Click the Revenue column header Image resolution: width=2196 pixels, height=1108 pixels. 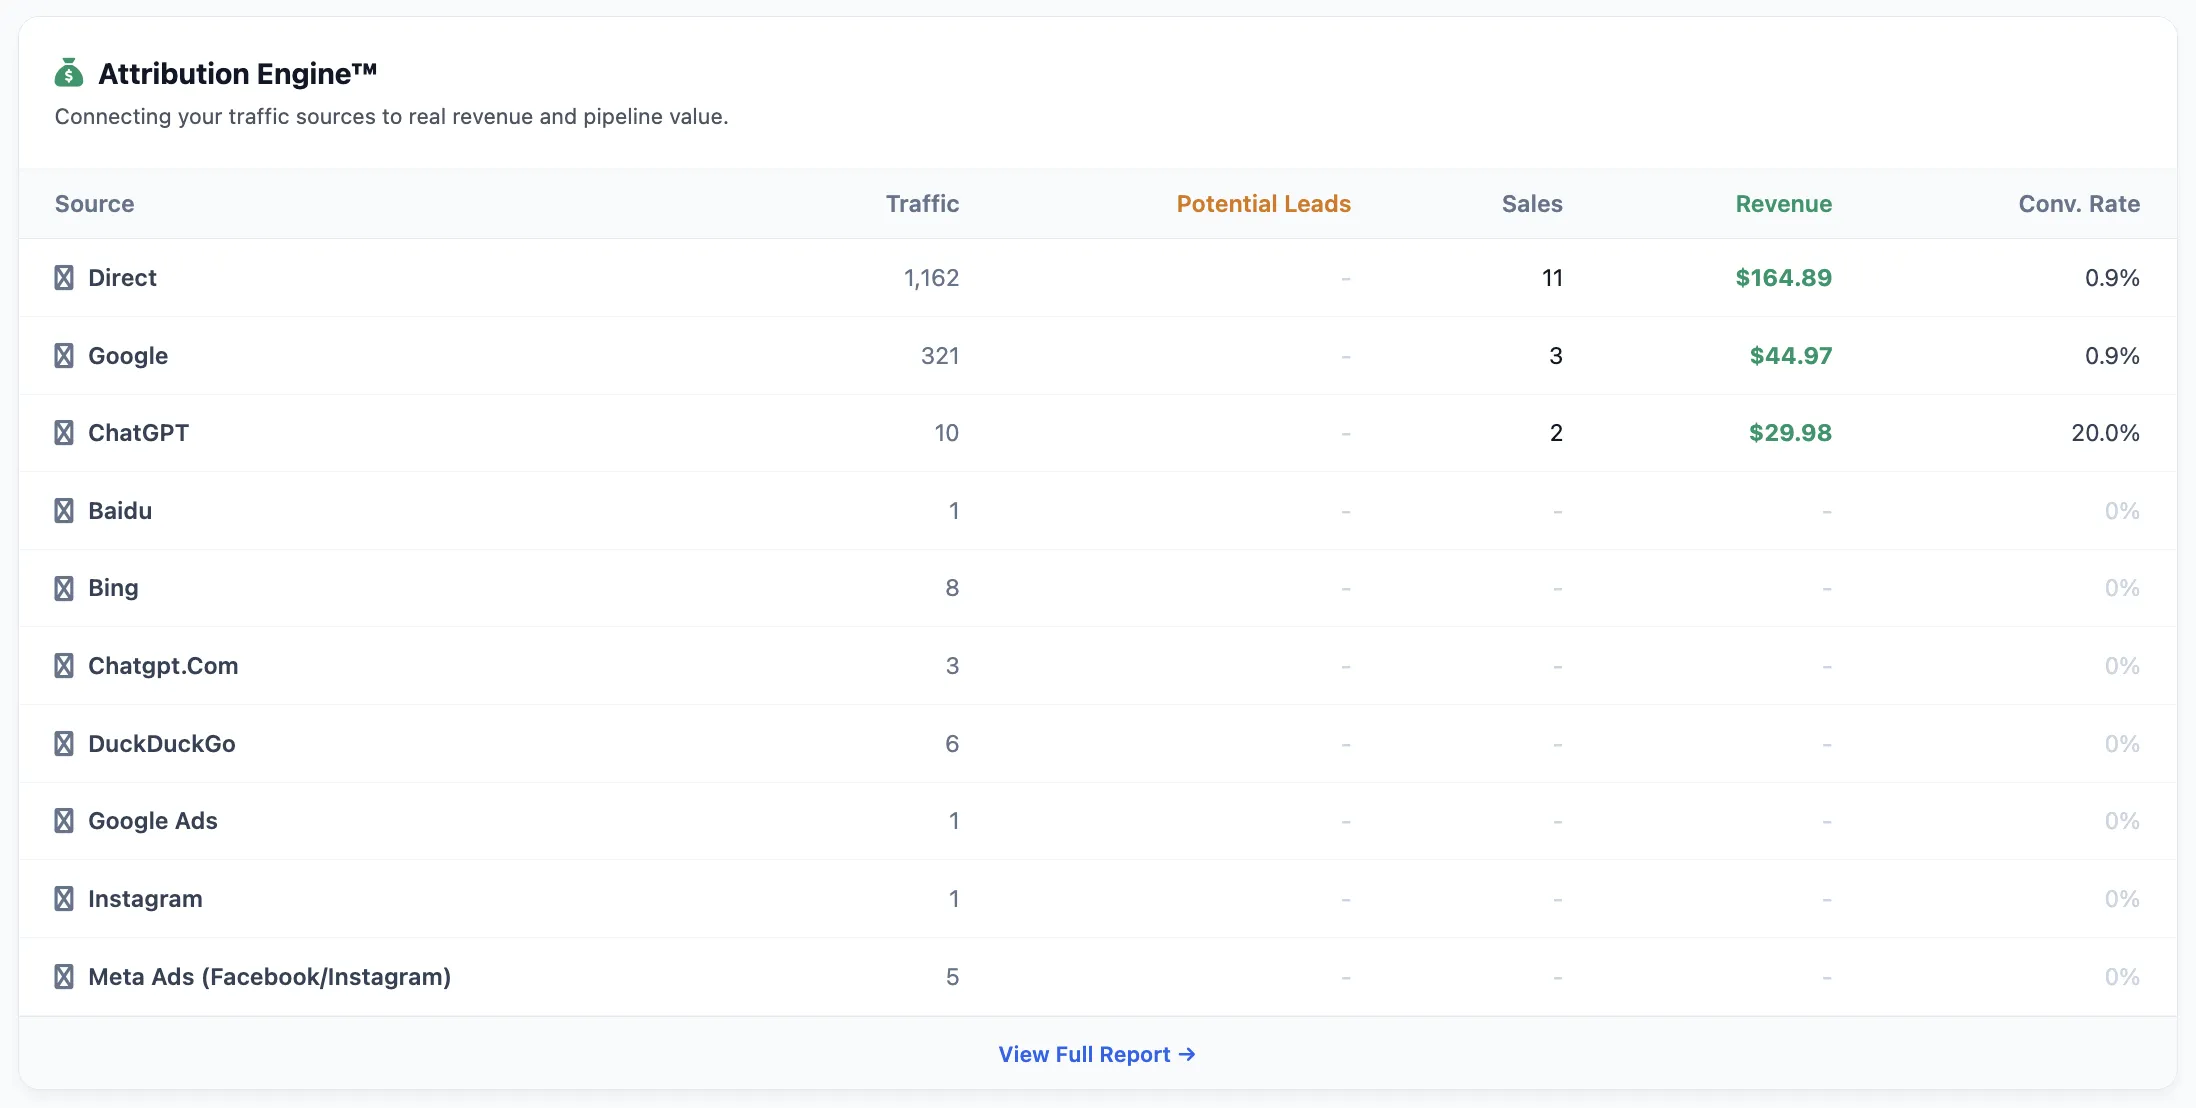point(1783,204)
